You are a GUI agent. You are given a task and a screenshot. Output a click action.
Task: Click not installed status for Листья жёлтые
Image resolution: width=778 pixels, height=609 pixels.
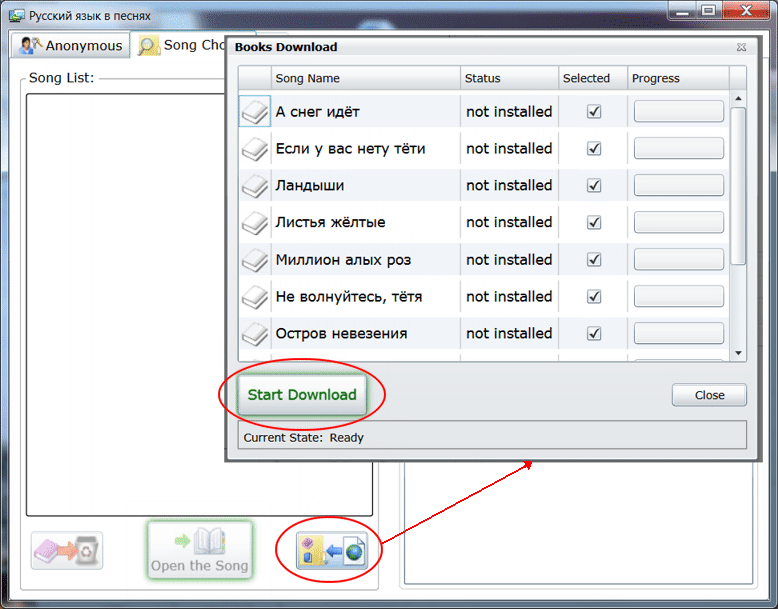[509, 222]
